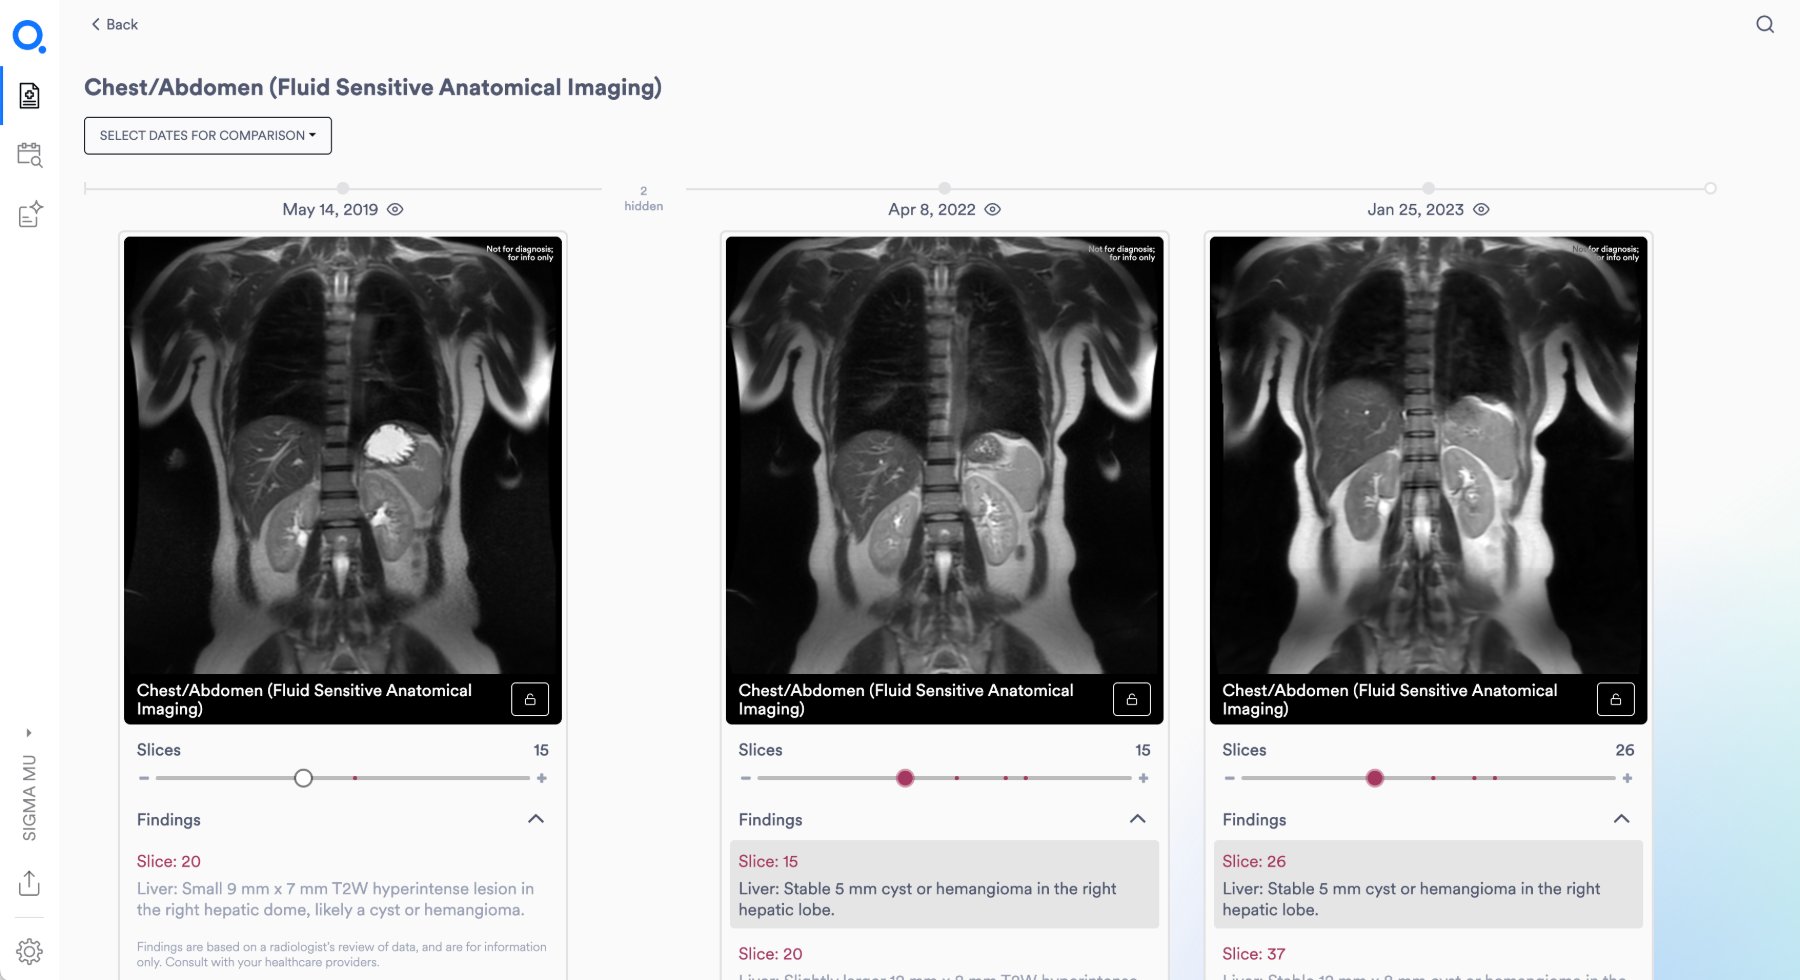Toggle visibility eye for May 14, 2019
1800x980 pixels.
395,210
